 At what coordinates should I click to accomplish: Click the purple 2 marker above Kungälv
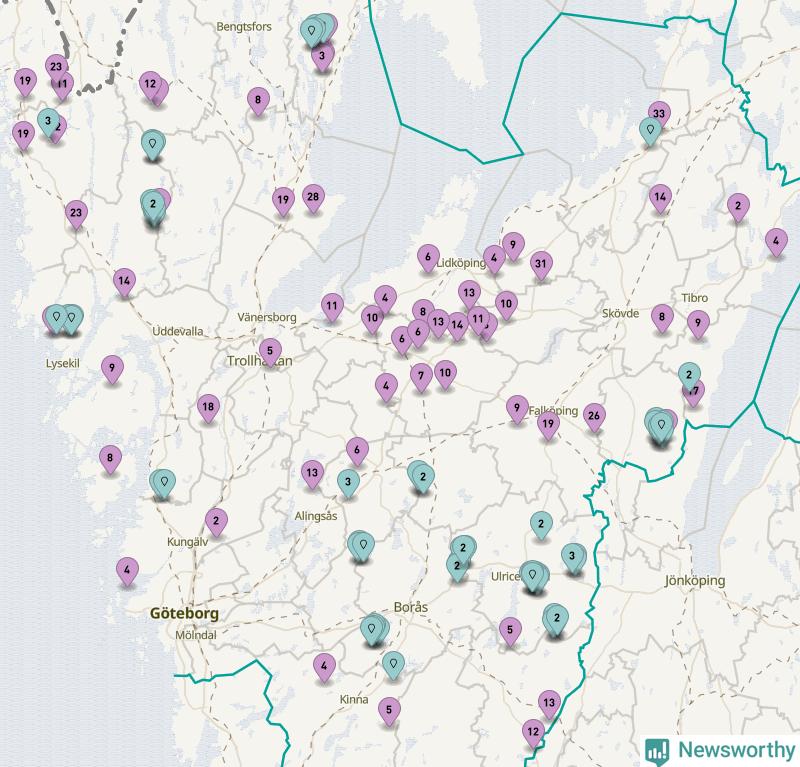pos(216,522)
